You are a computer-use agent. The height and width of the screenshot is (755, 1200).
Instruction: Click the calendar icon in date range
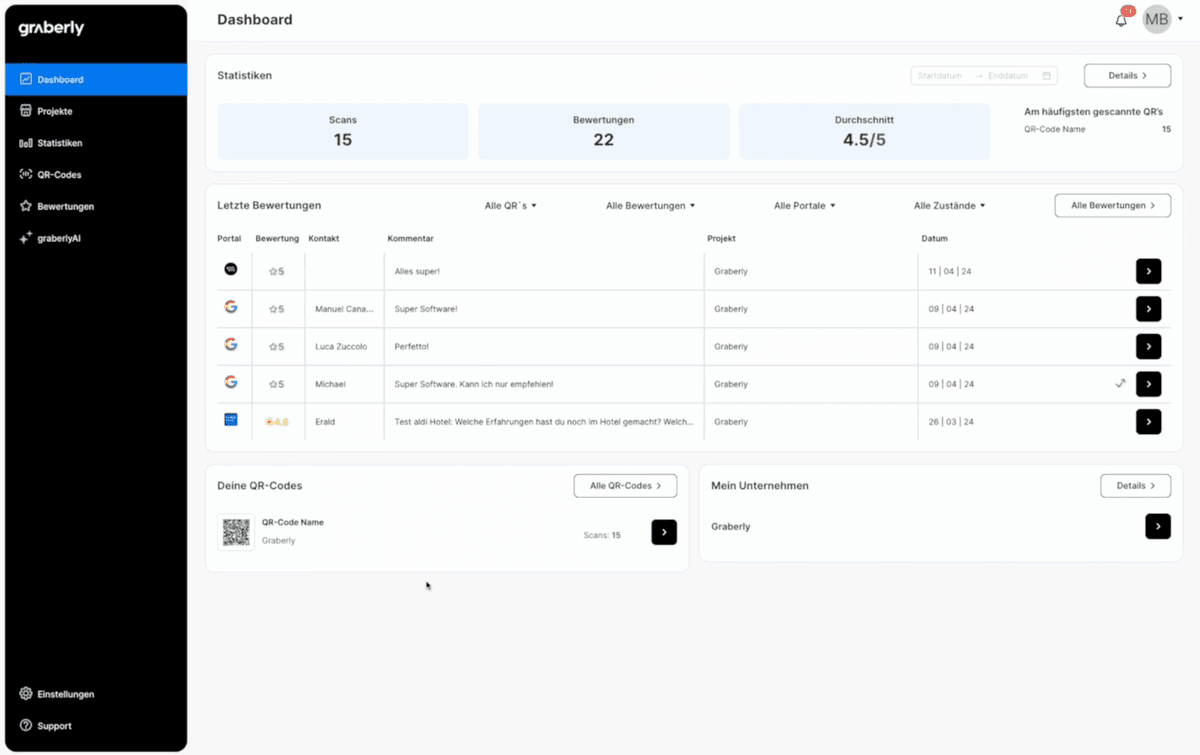click(x=1046, y=76)
